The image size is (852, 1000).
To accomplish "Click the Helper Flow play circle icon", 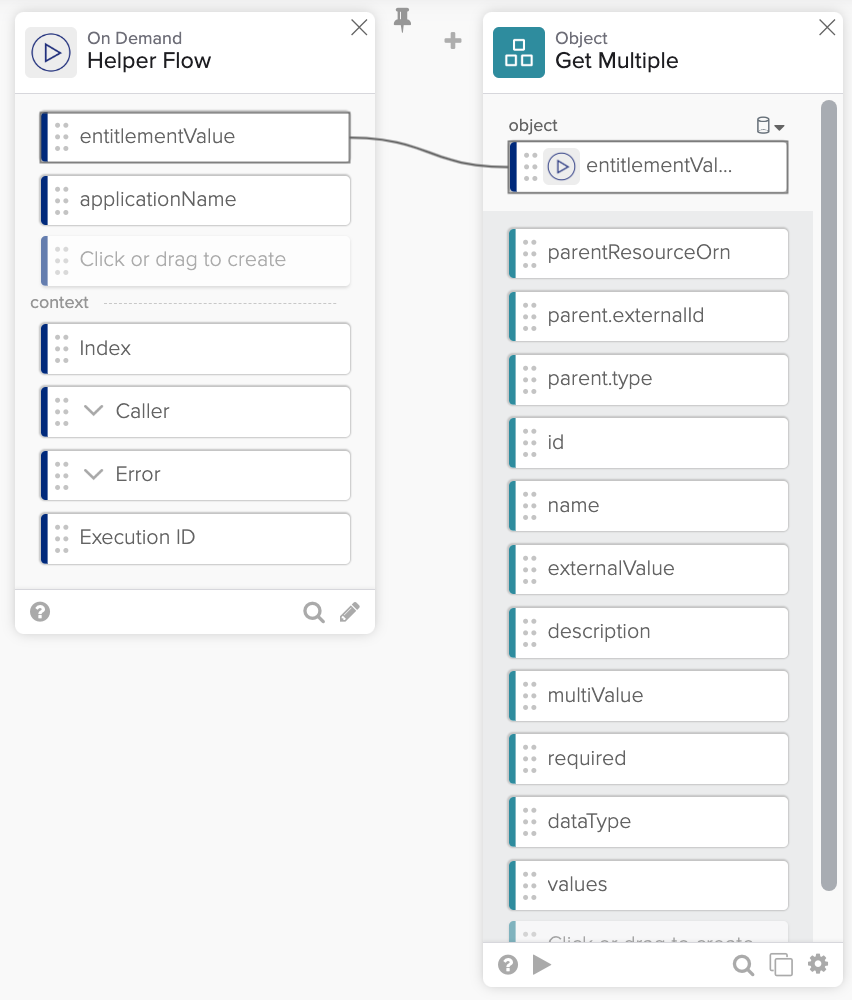I will click(51, 52).
